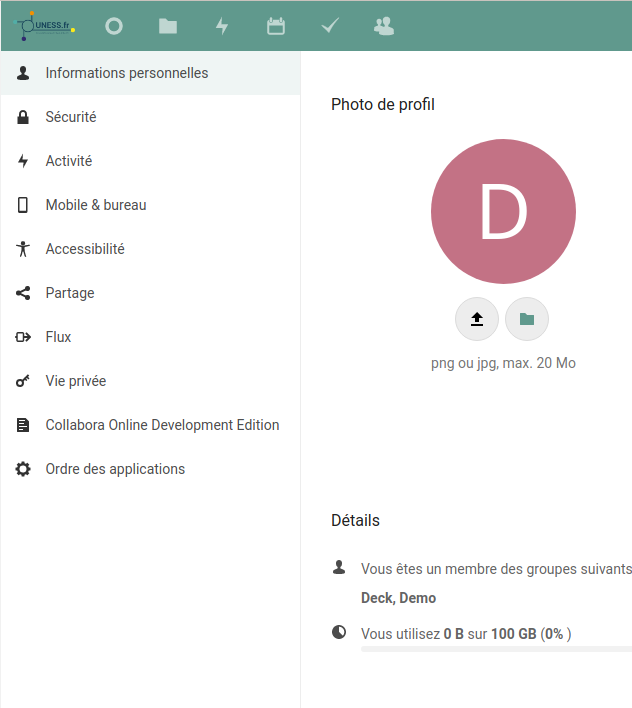632x708 pixels.
Task: Open the Contacts people icon
Action: pos(383,26)
